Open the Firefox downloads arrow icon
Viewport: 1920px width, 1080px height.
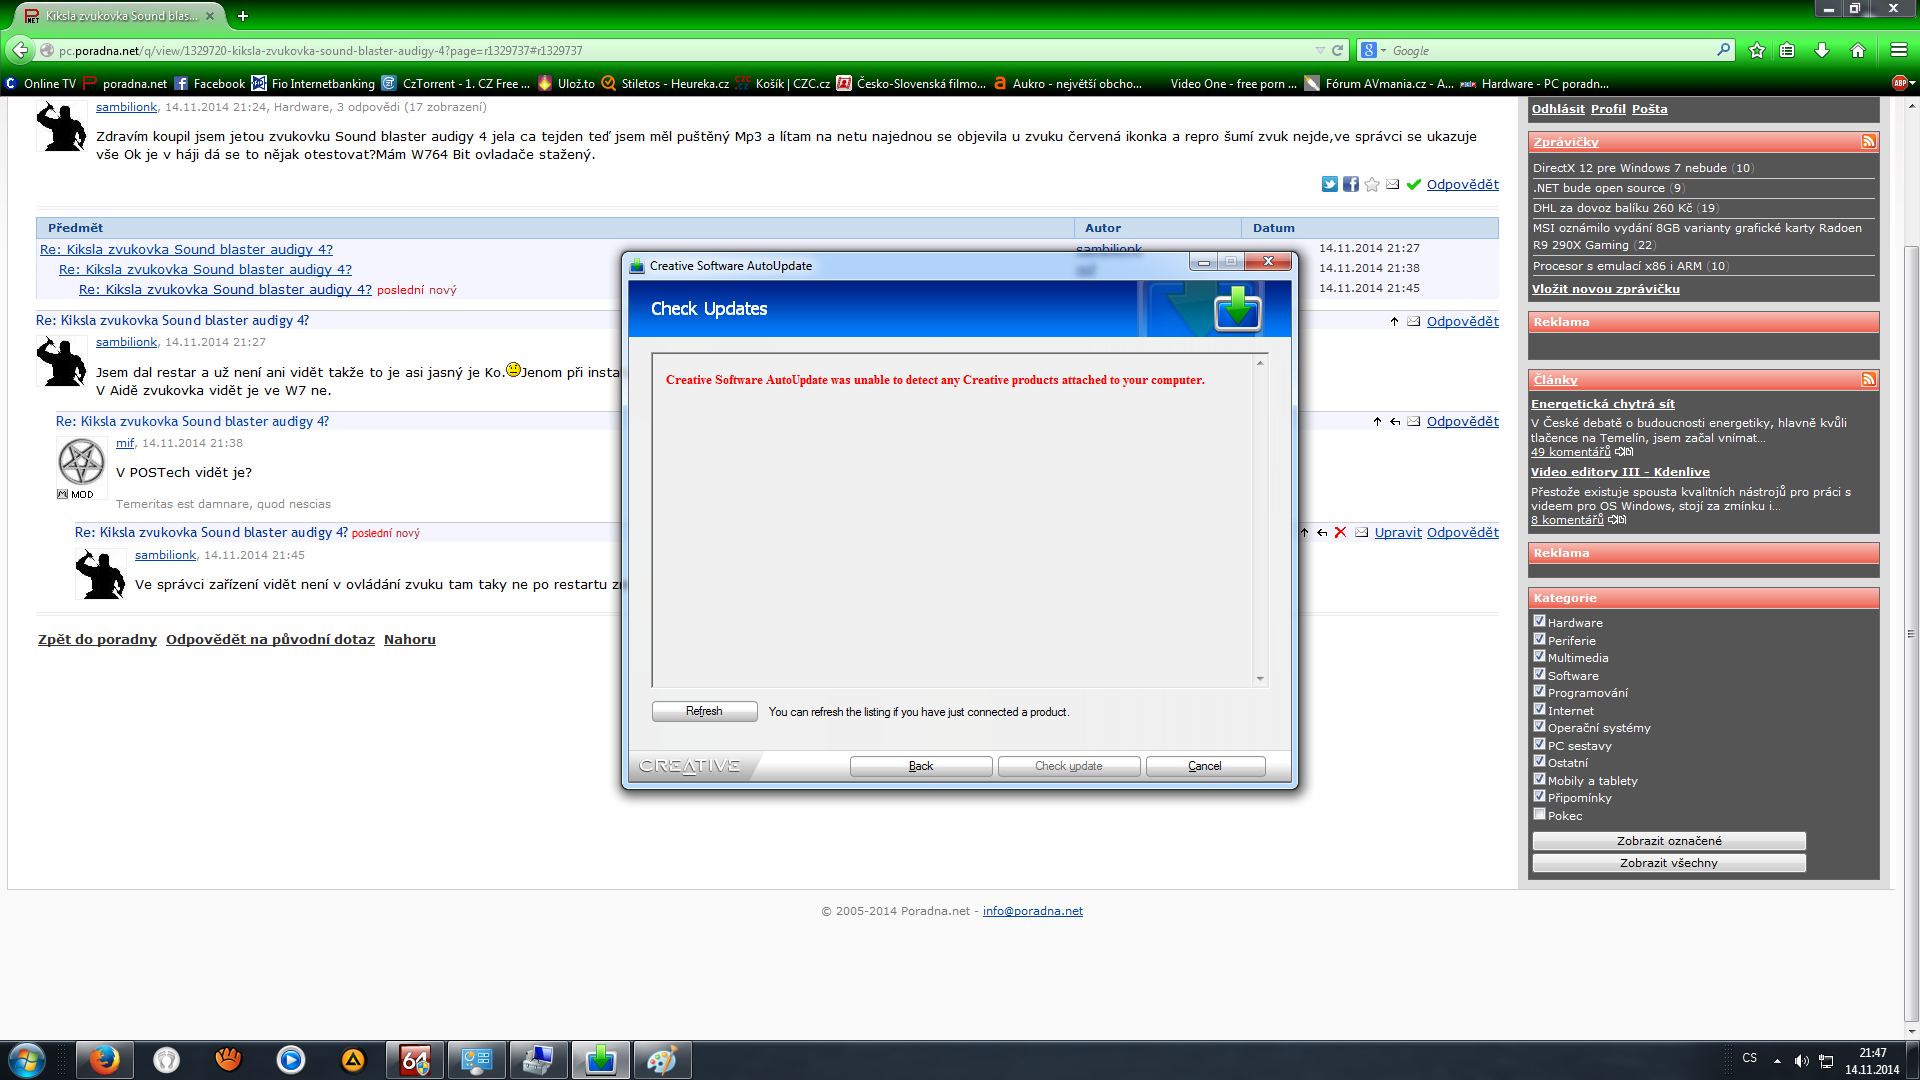pos(1822,50)
